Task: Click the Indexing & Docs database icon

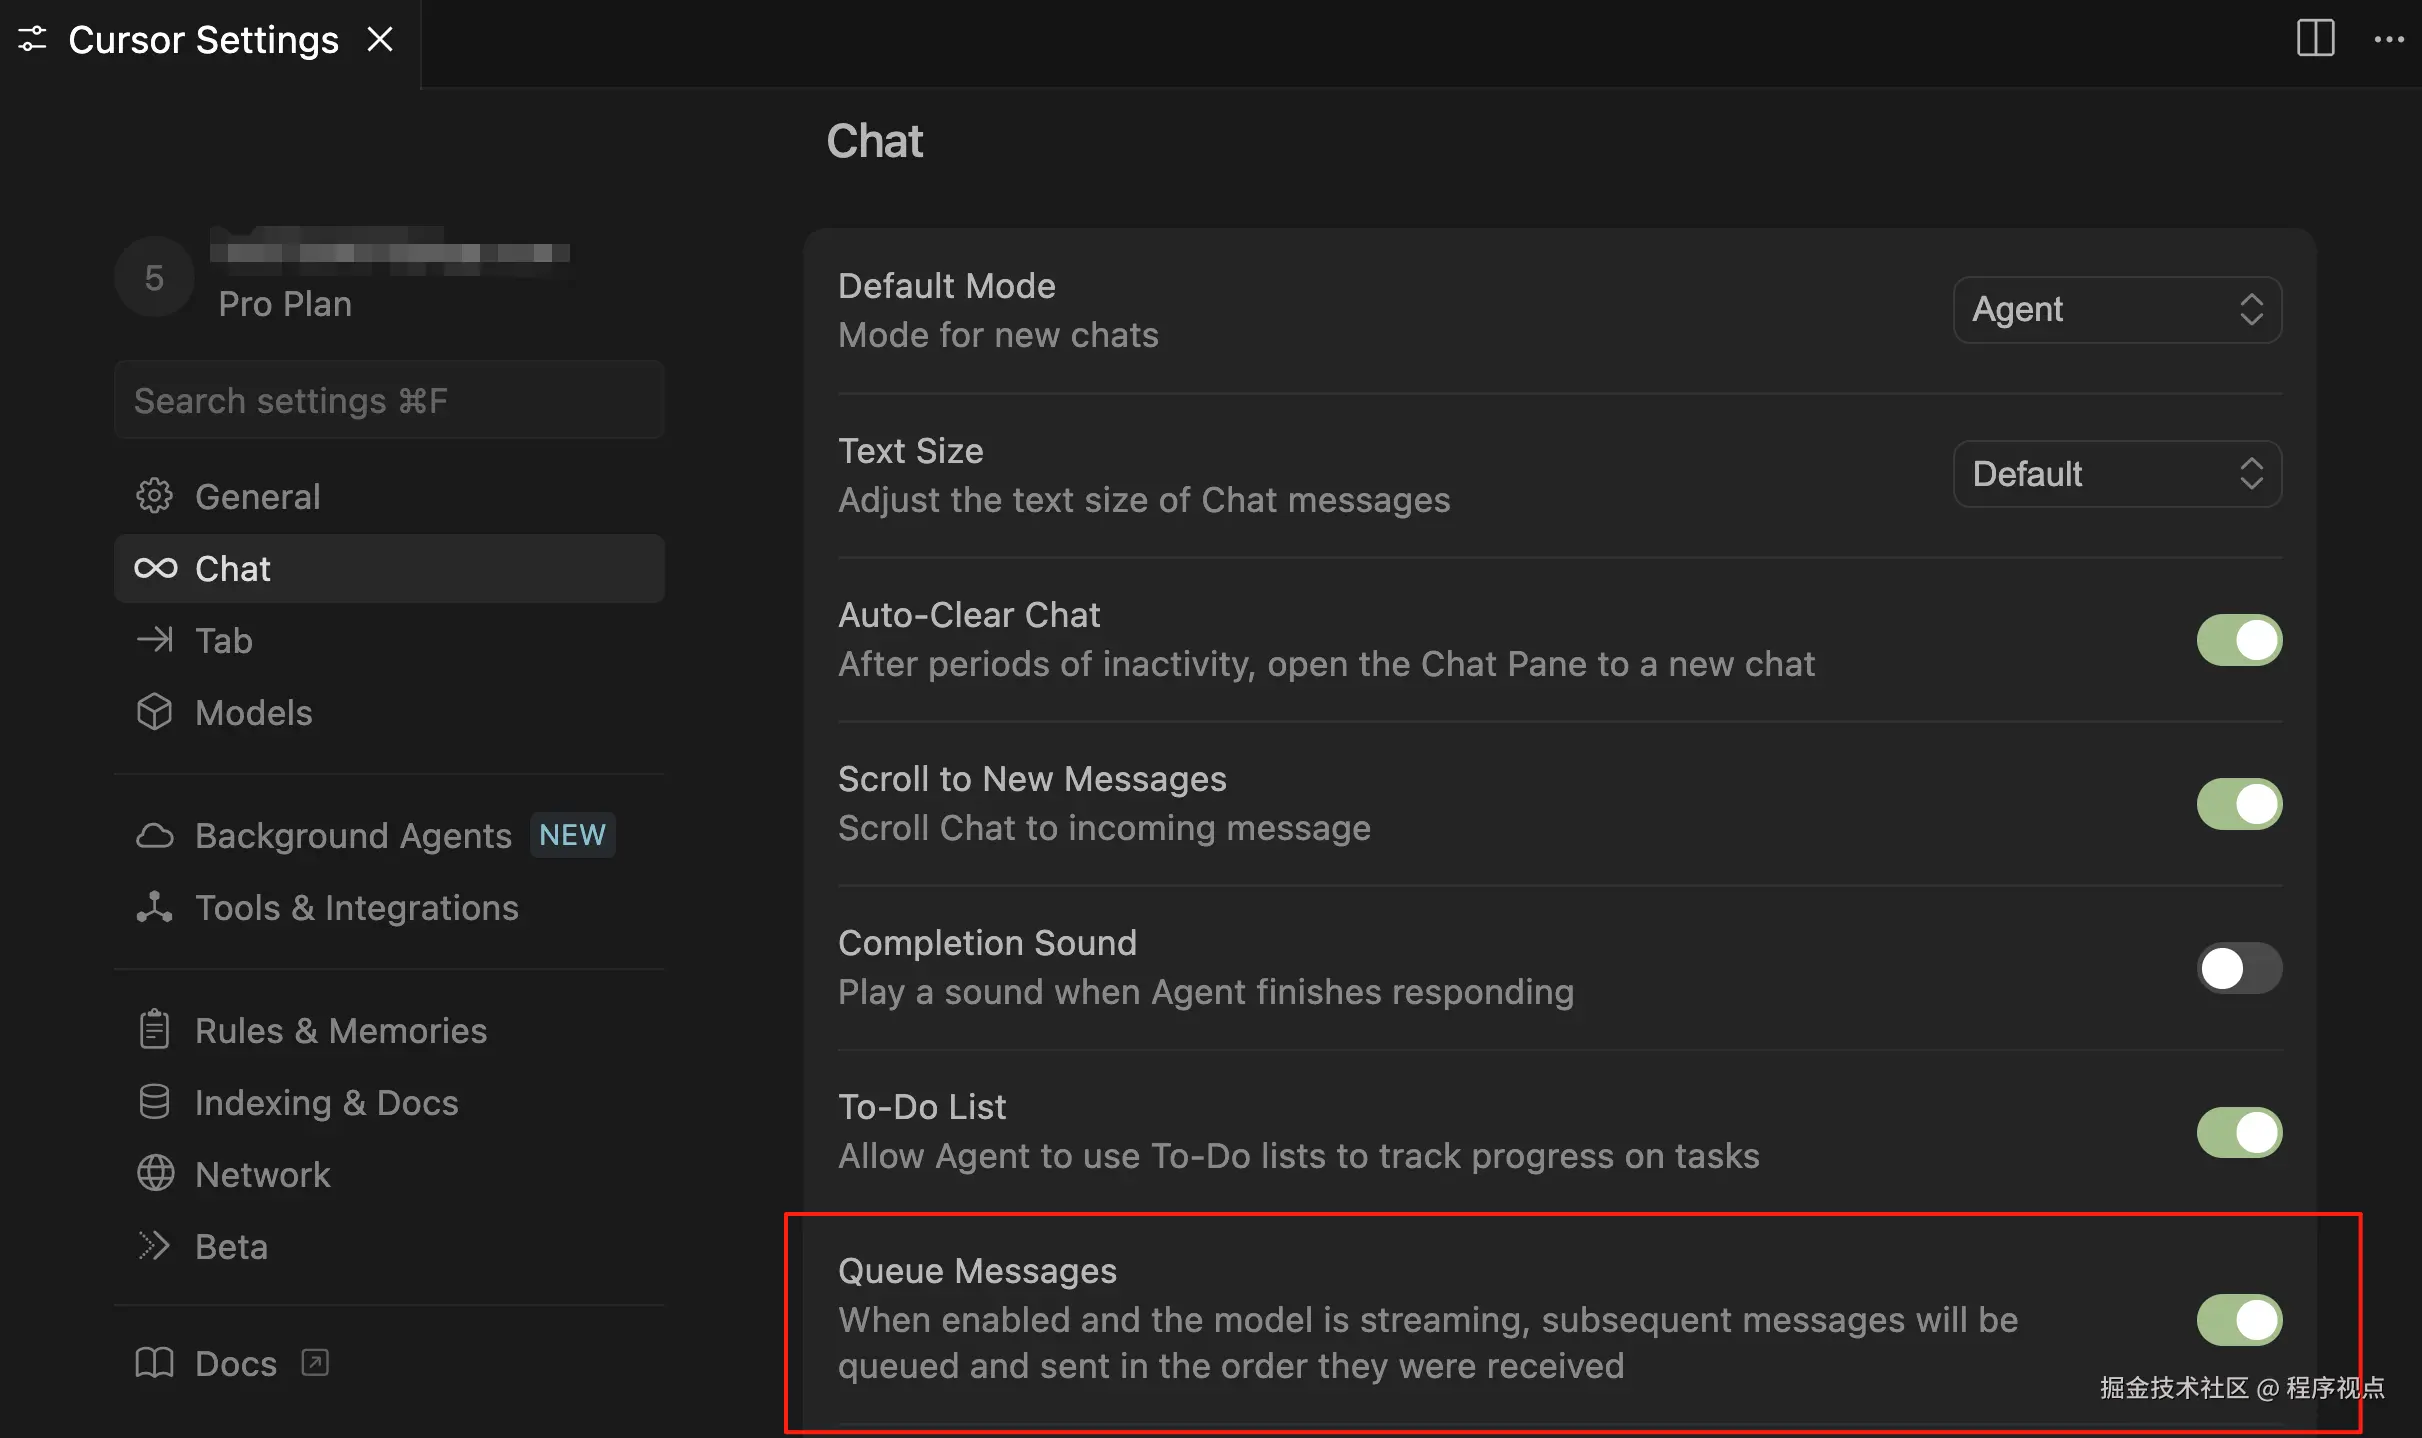Action: (155, 1102)
